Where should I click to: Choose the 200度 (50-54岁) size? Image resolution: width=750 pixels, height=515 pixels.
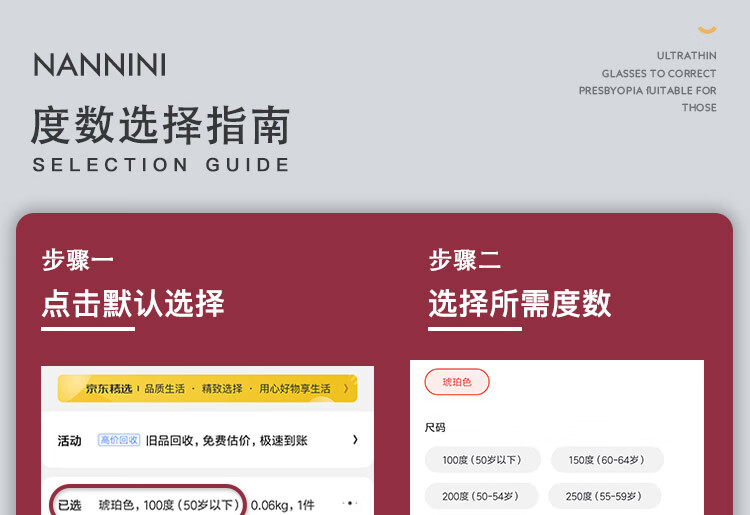click(482, 496)
